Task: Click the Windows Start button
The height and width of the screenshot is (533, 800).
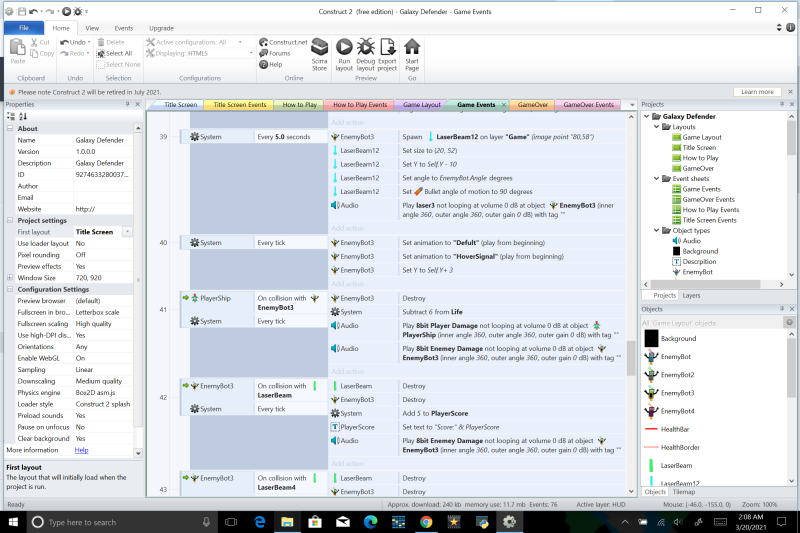Action: point(13,522)
